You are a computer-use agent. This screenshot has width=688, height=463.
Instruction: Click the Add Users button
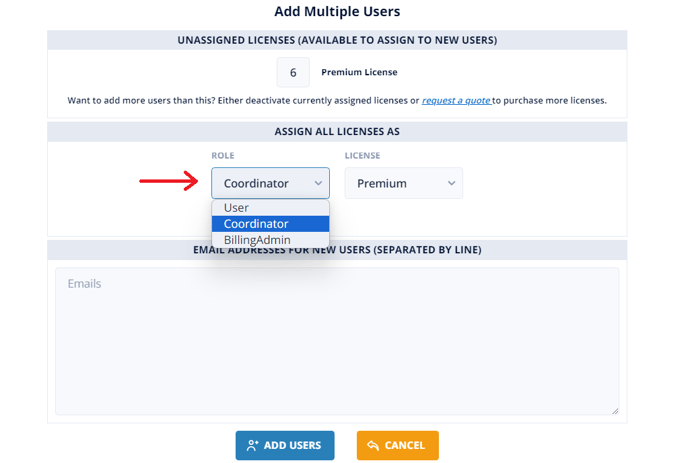(x=285, y=445)
